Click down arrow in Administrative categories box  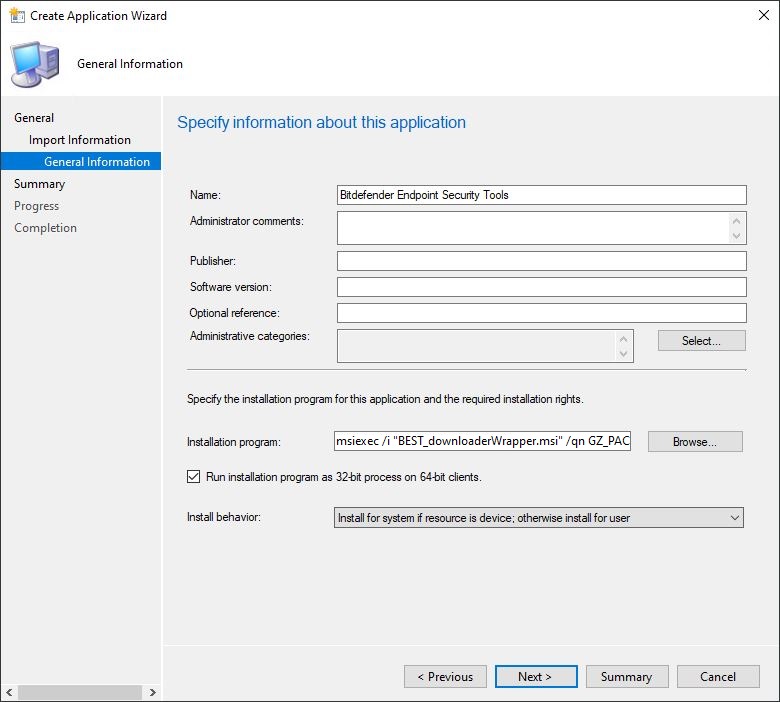coord(625,354)
